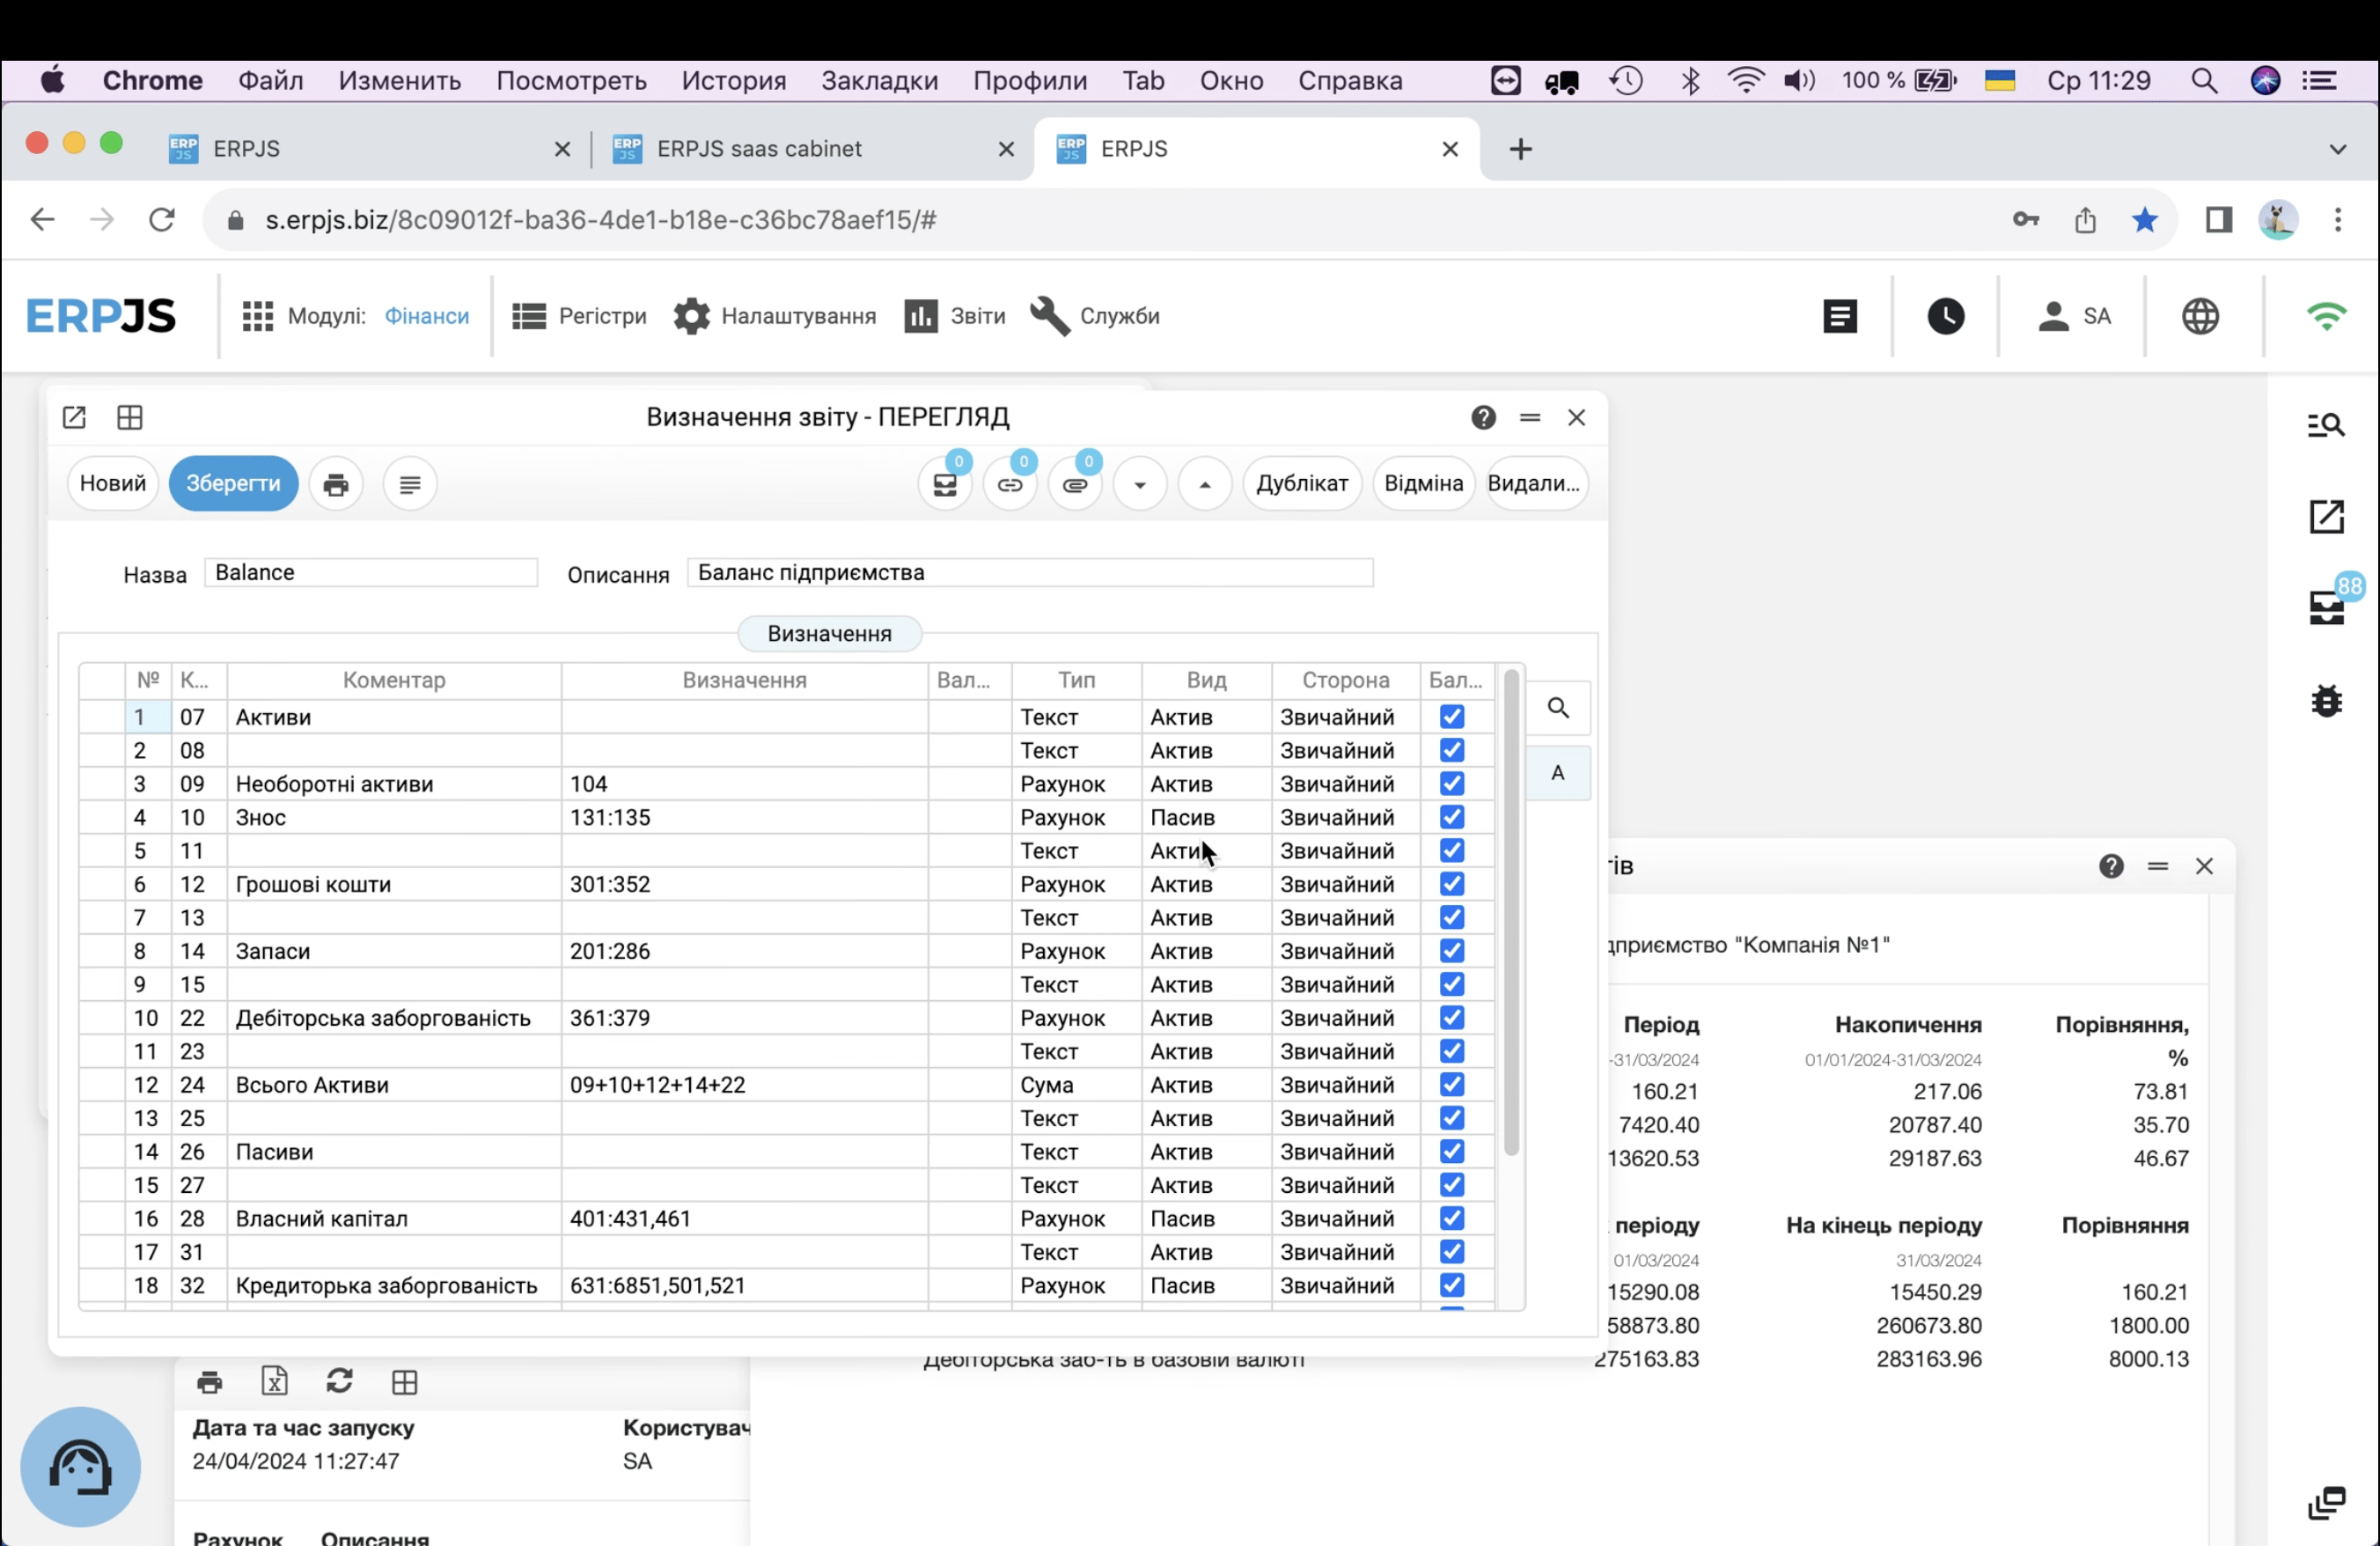Open the globe language icon

click(2200, 316)
